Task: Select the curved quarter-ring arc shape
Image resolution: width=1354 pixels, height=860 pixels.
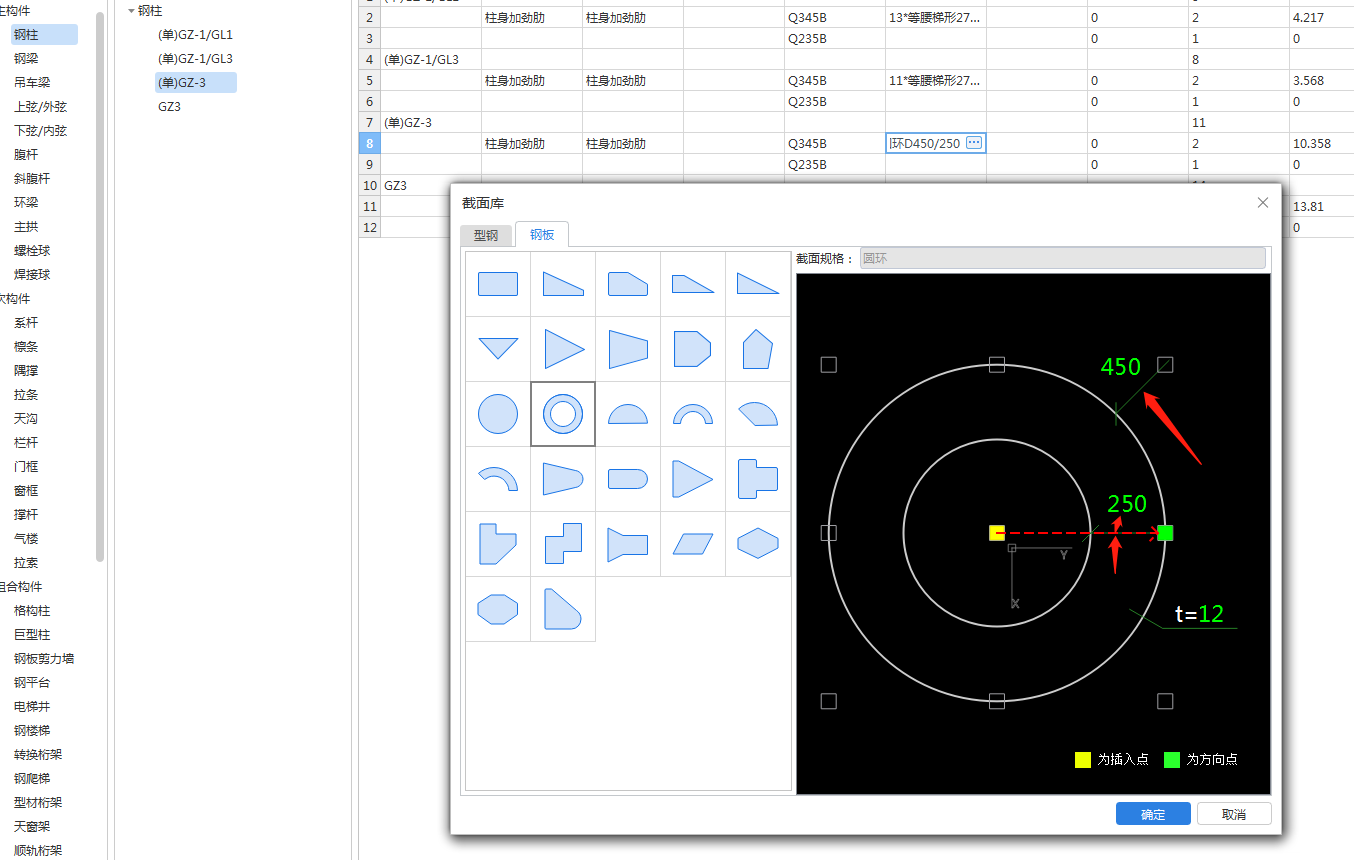Action: pos(498,479)
